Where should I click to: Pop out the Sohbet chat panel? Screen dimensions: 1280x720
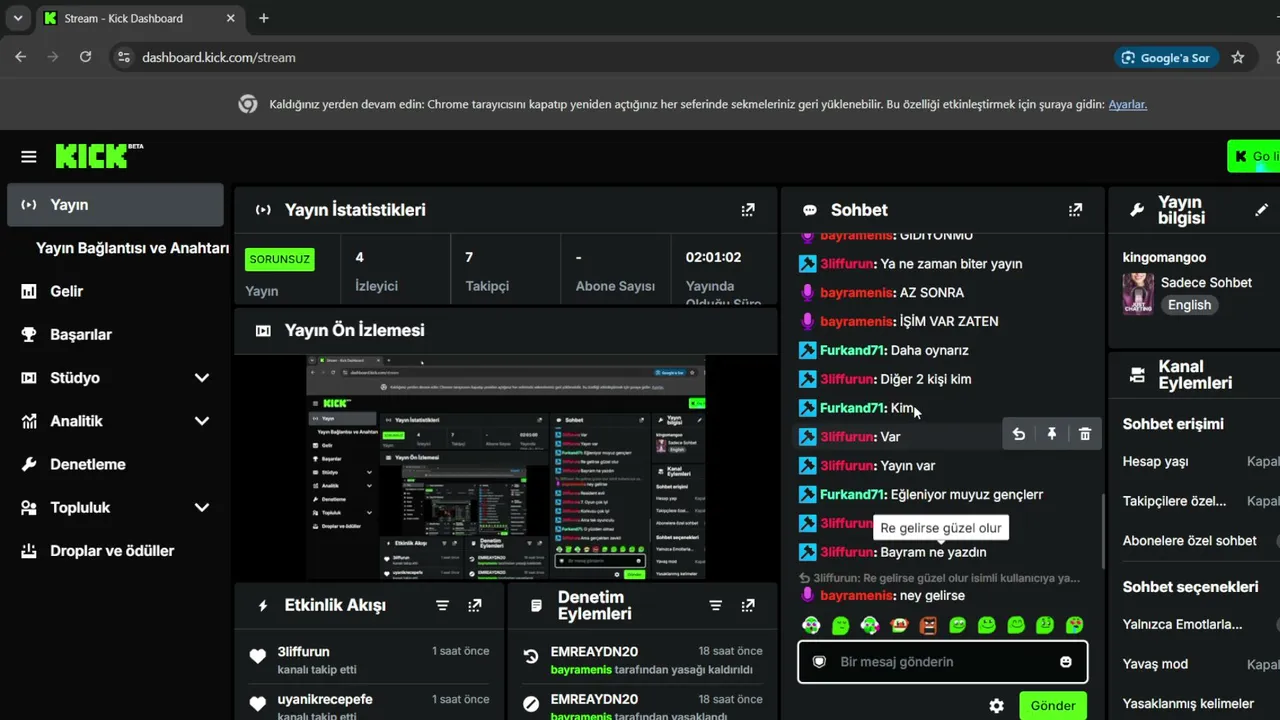click(1075, 210)
